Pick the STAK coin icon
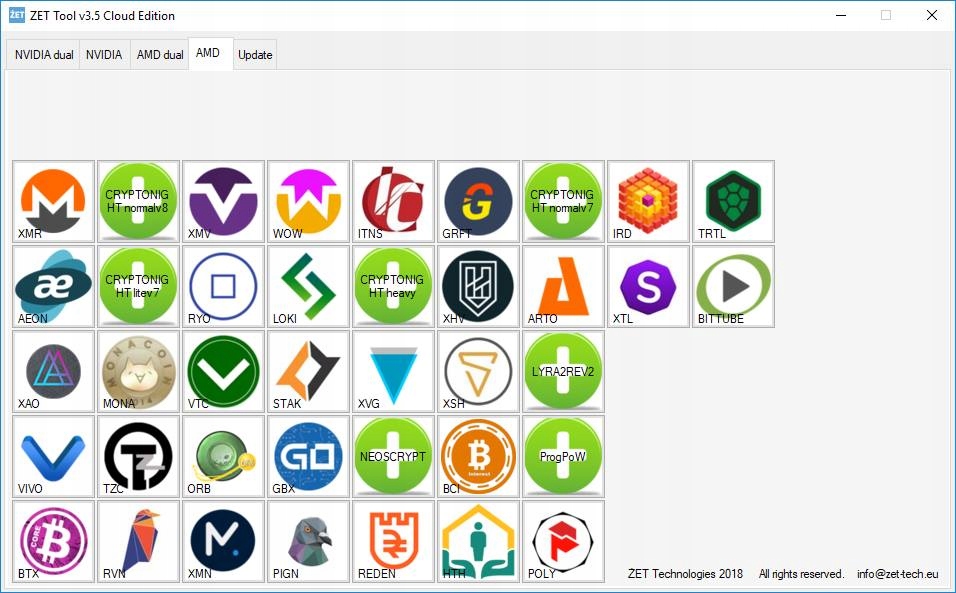Viewport: 956px width, 593px height. tap(309, 372)
